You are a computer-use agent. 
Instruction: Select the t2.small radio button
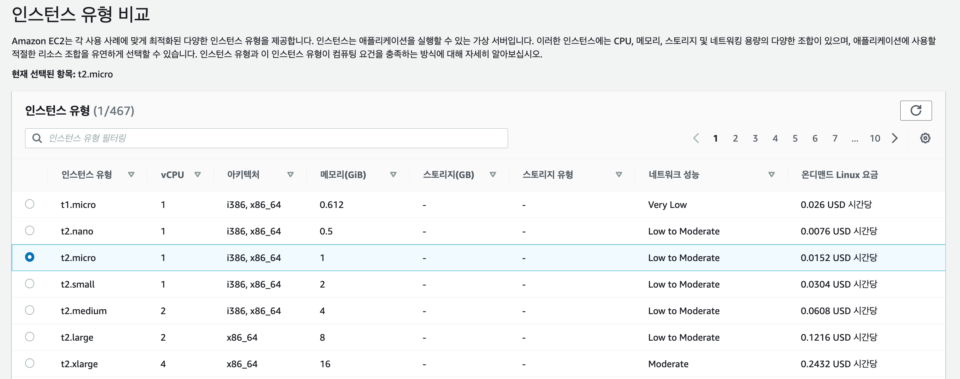29,284
